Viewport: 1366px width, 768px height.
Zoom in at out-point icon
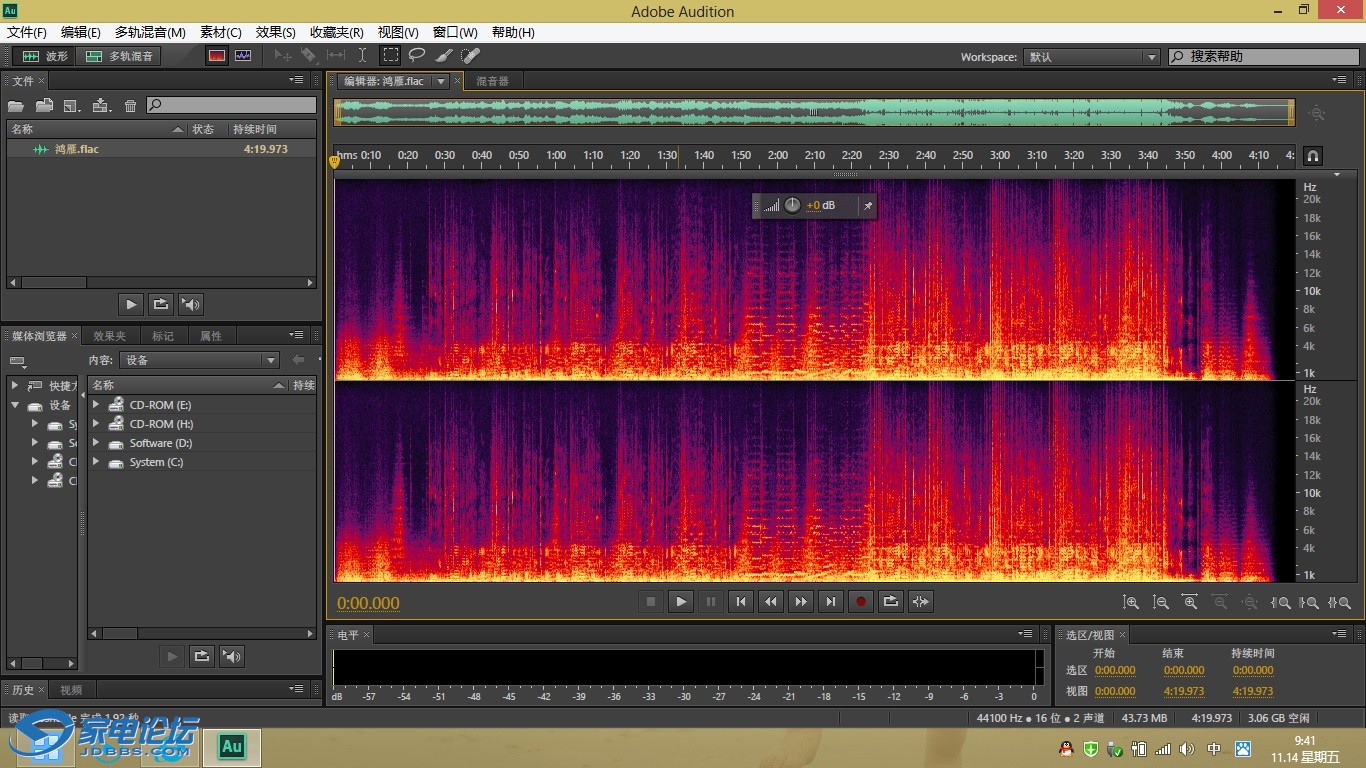tap(1309, 602)
